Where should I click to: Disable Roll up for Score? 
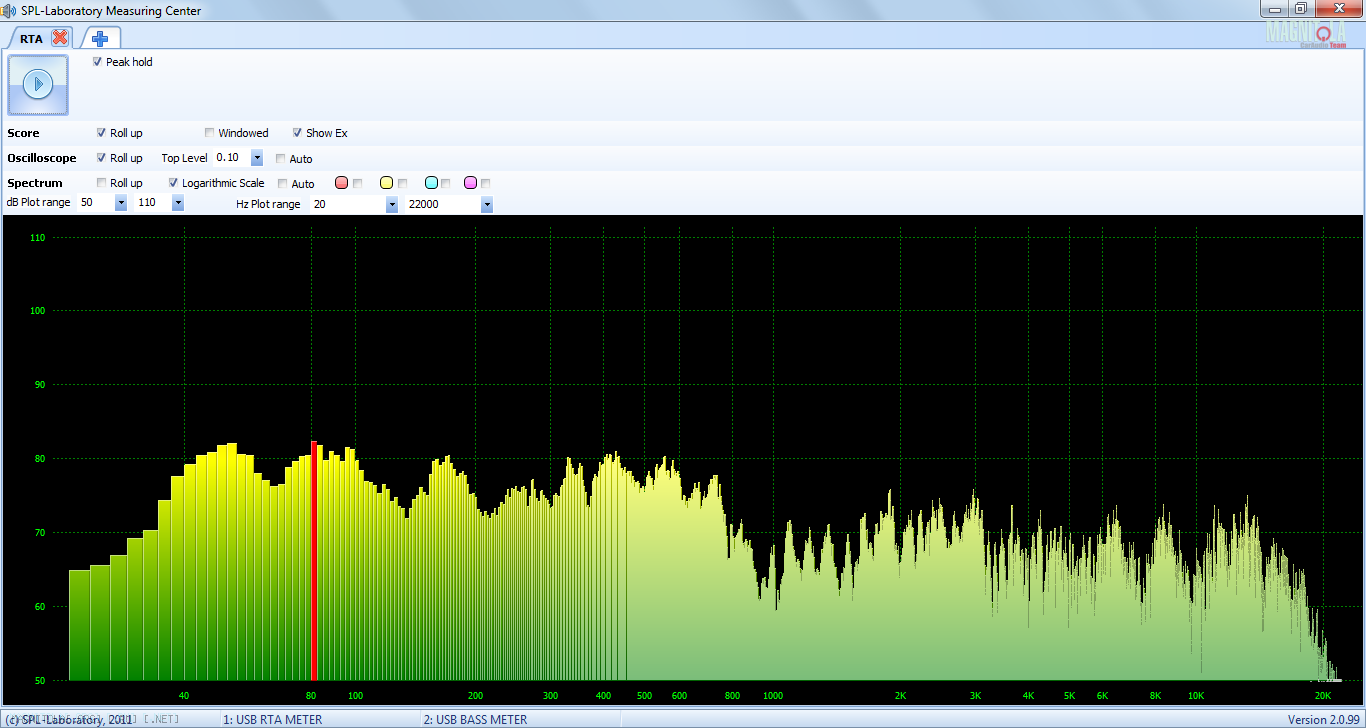click(x=102, y=133)
